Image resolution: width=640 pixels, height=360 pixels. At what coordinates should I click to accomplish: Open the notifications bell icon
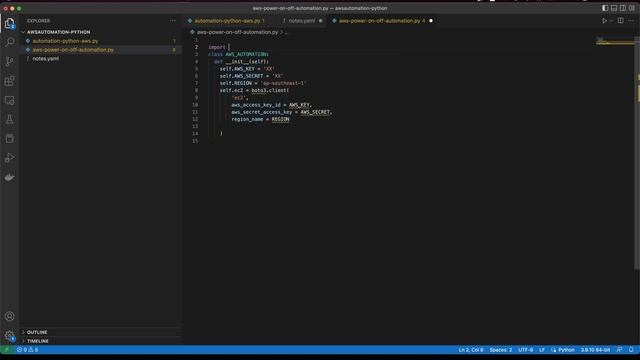point(631,350)
